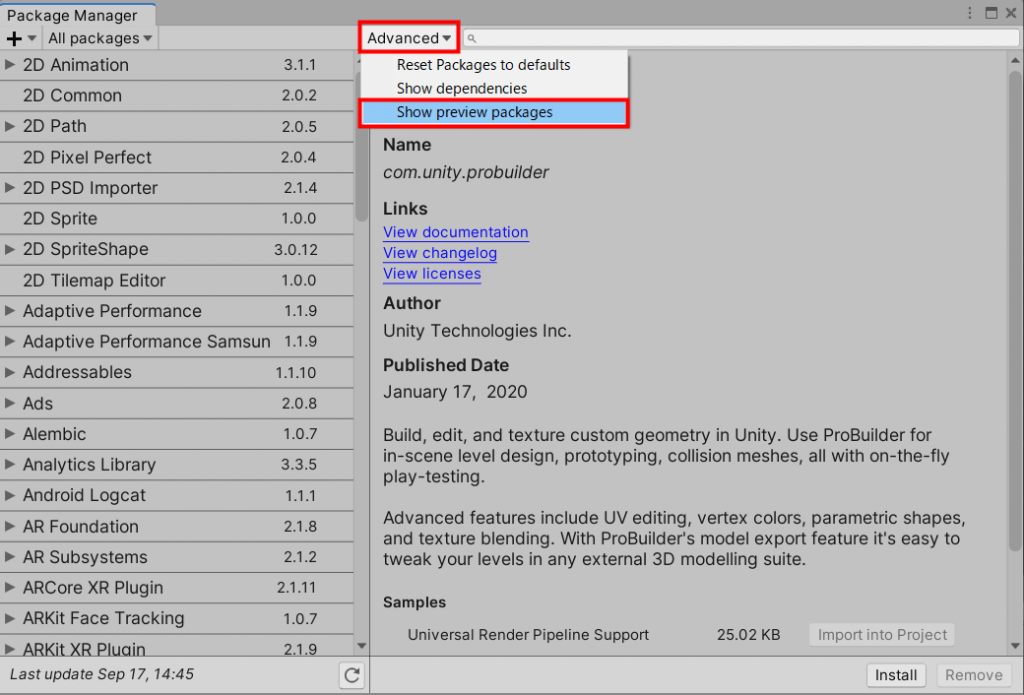1024x695 pixels.
Task: Click the plus add package icon
Action: 14,39
